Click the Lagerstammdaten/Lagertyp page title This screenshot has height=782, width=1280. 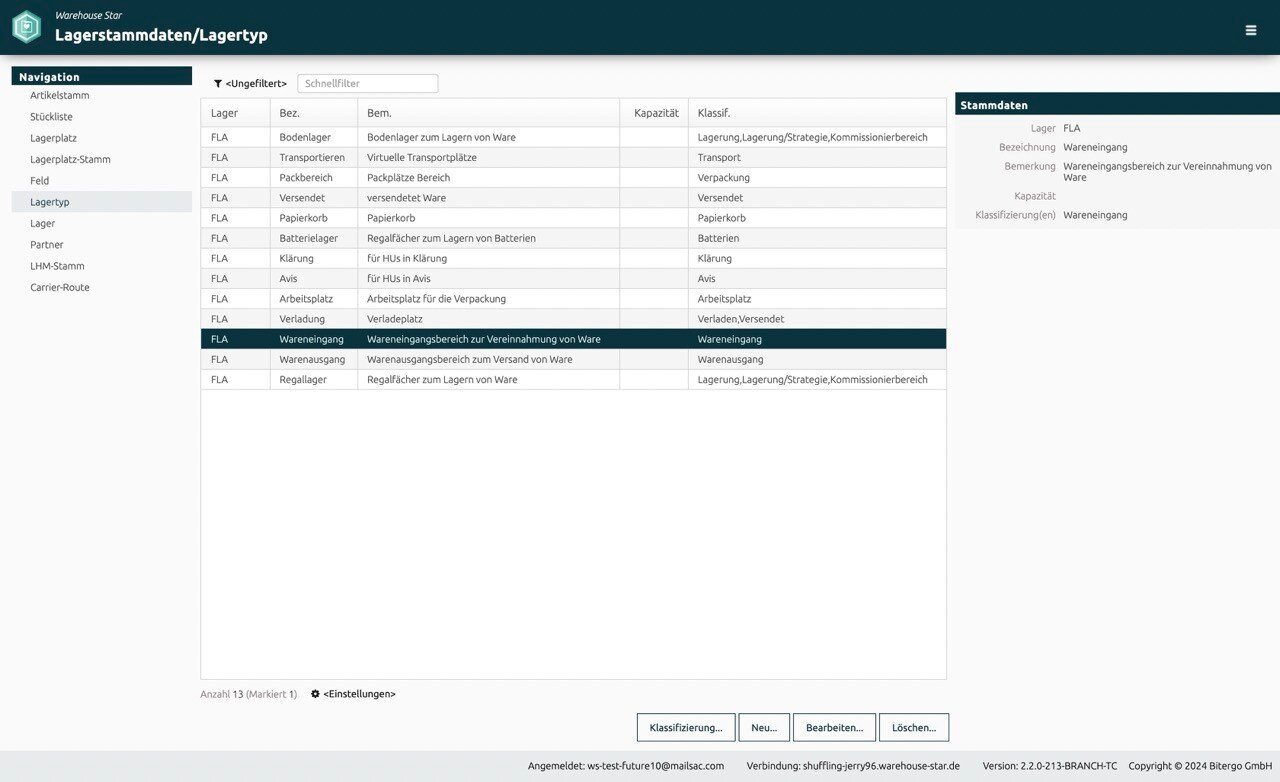161,35
